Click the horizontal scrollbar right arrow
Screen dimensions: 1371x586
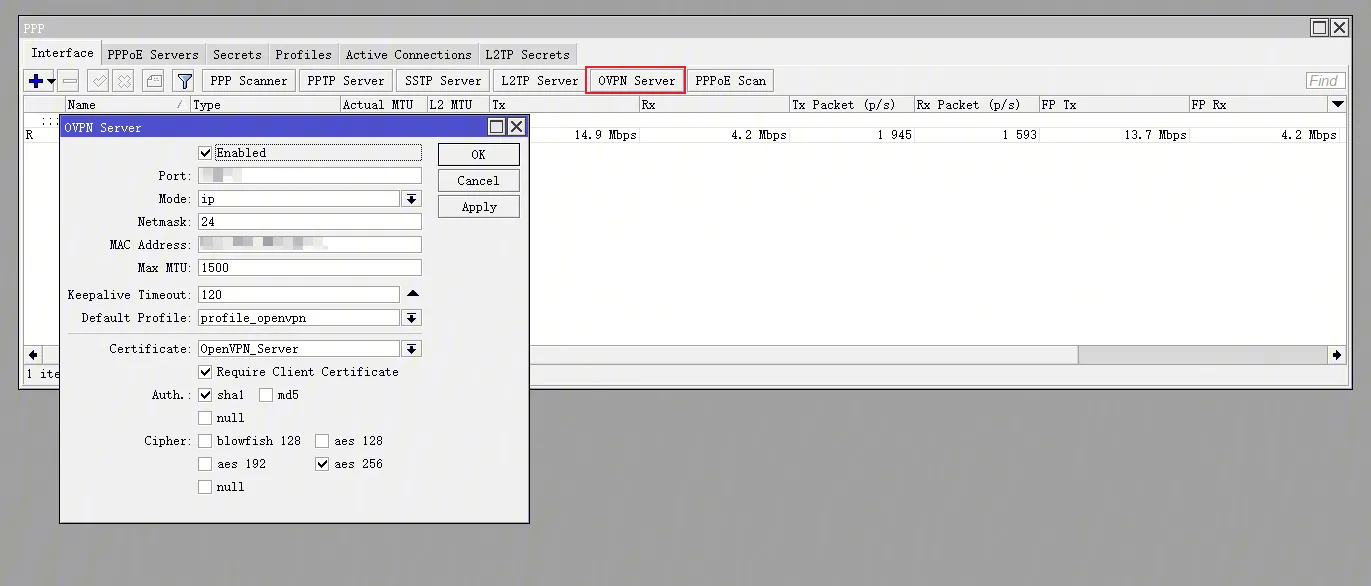(x=1337, y=355)
